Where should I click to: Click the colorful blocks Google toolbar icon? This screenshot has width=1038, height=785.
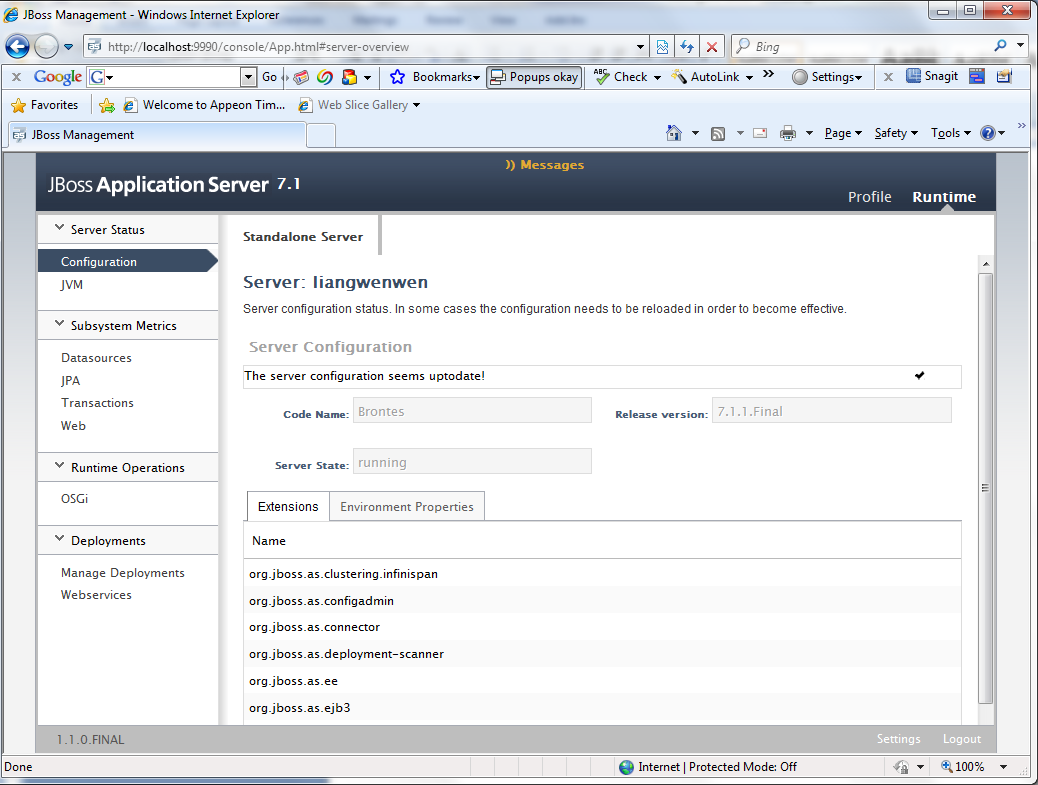349,77
